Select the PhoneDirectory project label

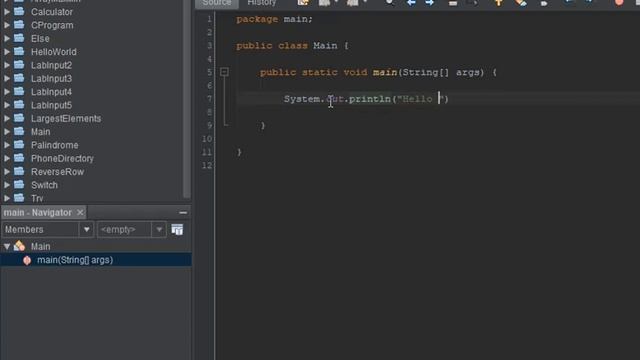click(62, 158)
